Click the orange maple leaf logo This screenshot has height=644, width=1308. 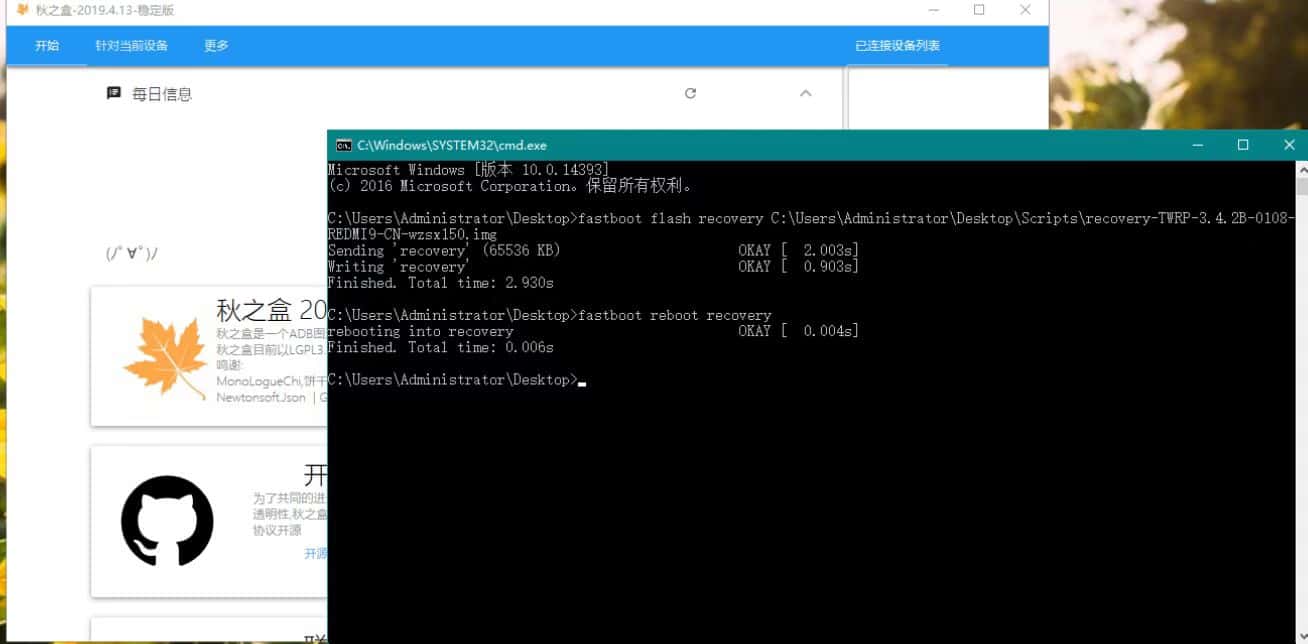pyautogui.click(x=165, y=357)
